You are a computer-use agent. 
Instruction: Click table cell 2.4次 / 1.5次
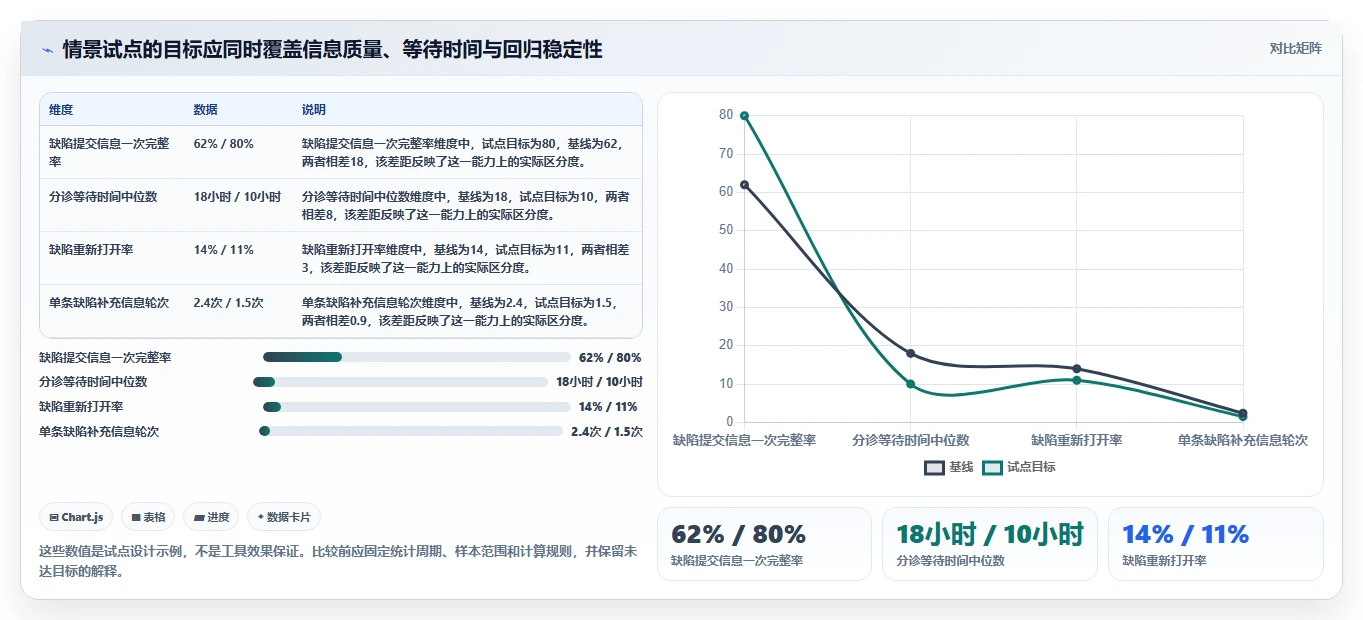[229, 303]
